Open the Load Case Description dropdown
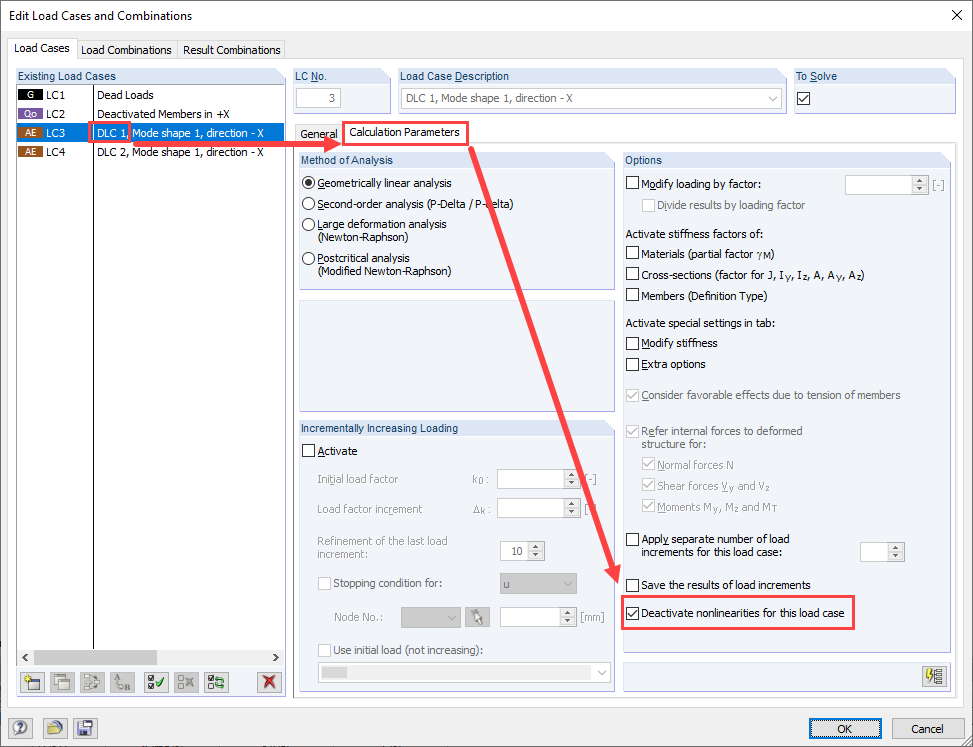The height and width of the screenshot is (747, 973). (x=773, y=99)
